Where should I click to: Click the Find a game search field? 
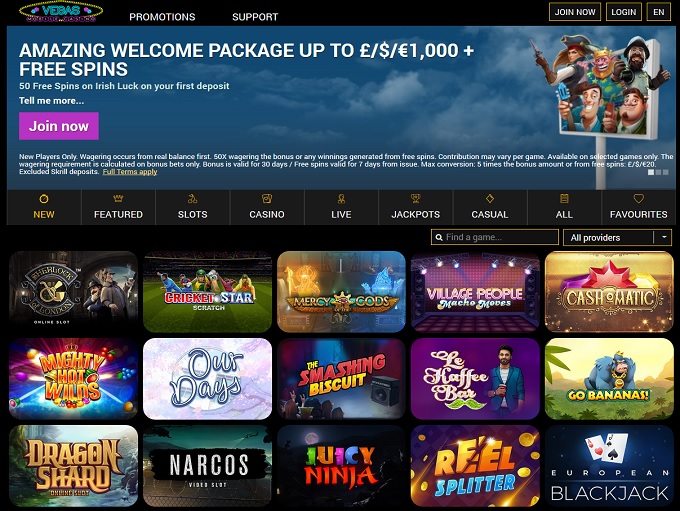coord(494,237)
